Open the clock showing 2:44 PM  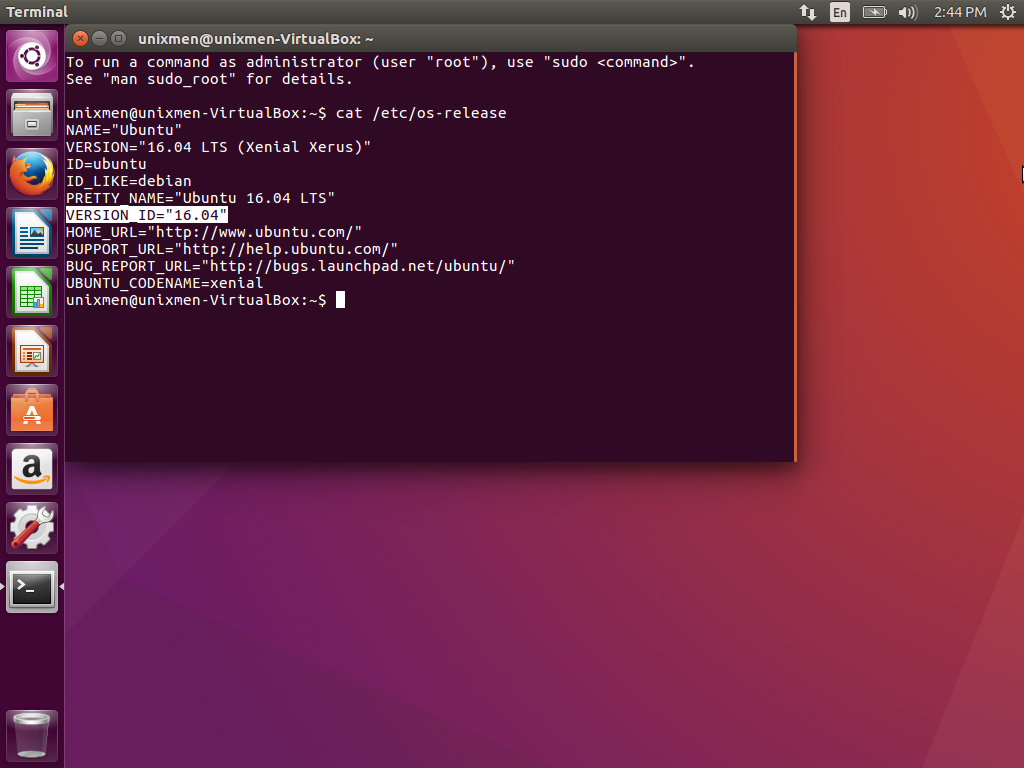[960, 12]
